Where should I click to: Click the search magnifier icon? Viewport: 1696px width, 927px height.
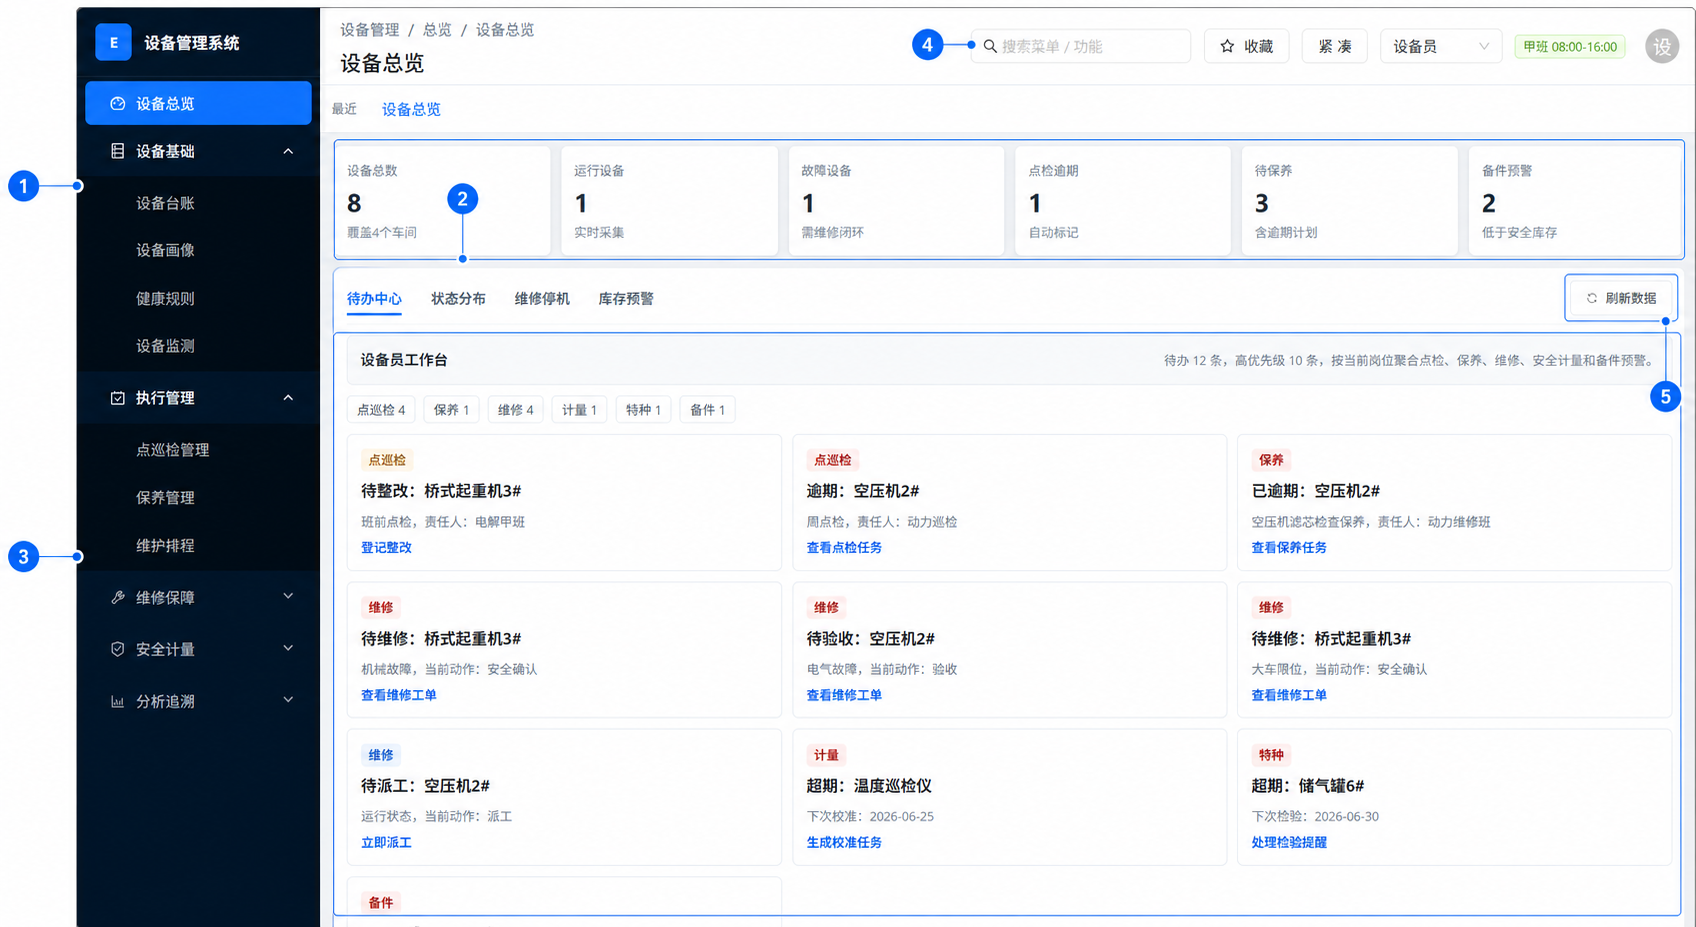pyautogui.click(x=990, y=46)
